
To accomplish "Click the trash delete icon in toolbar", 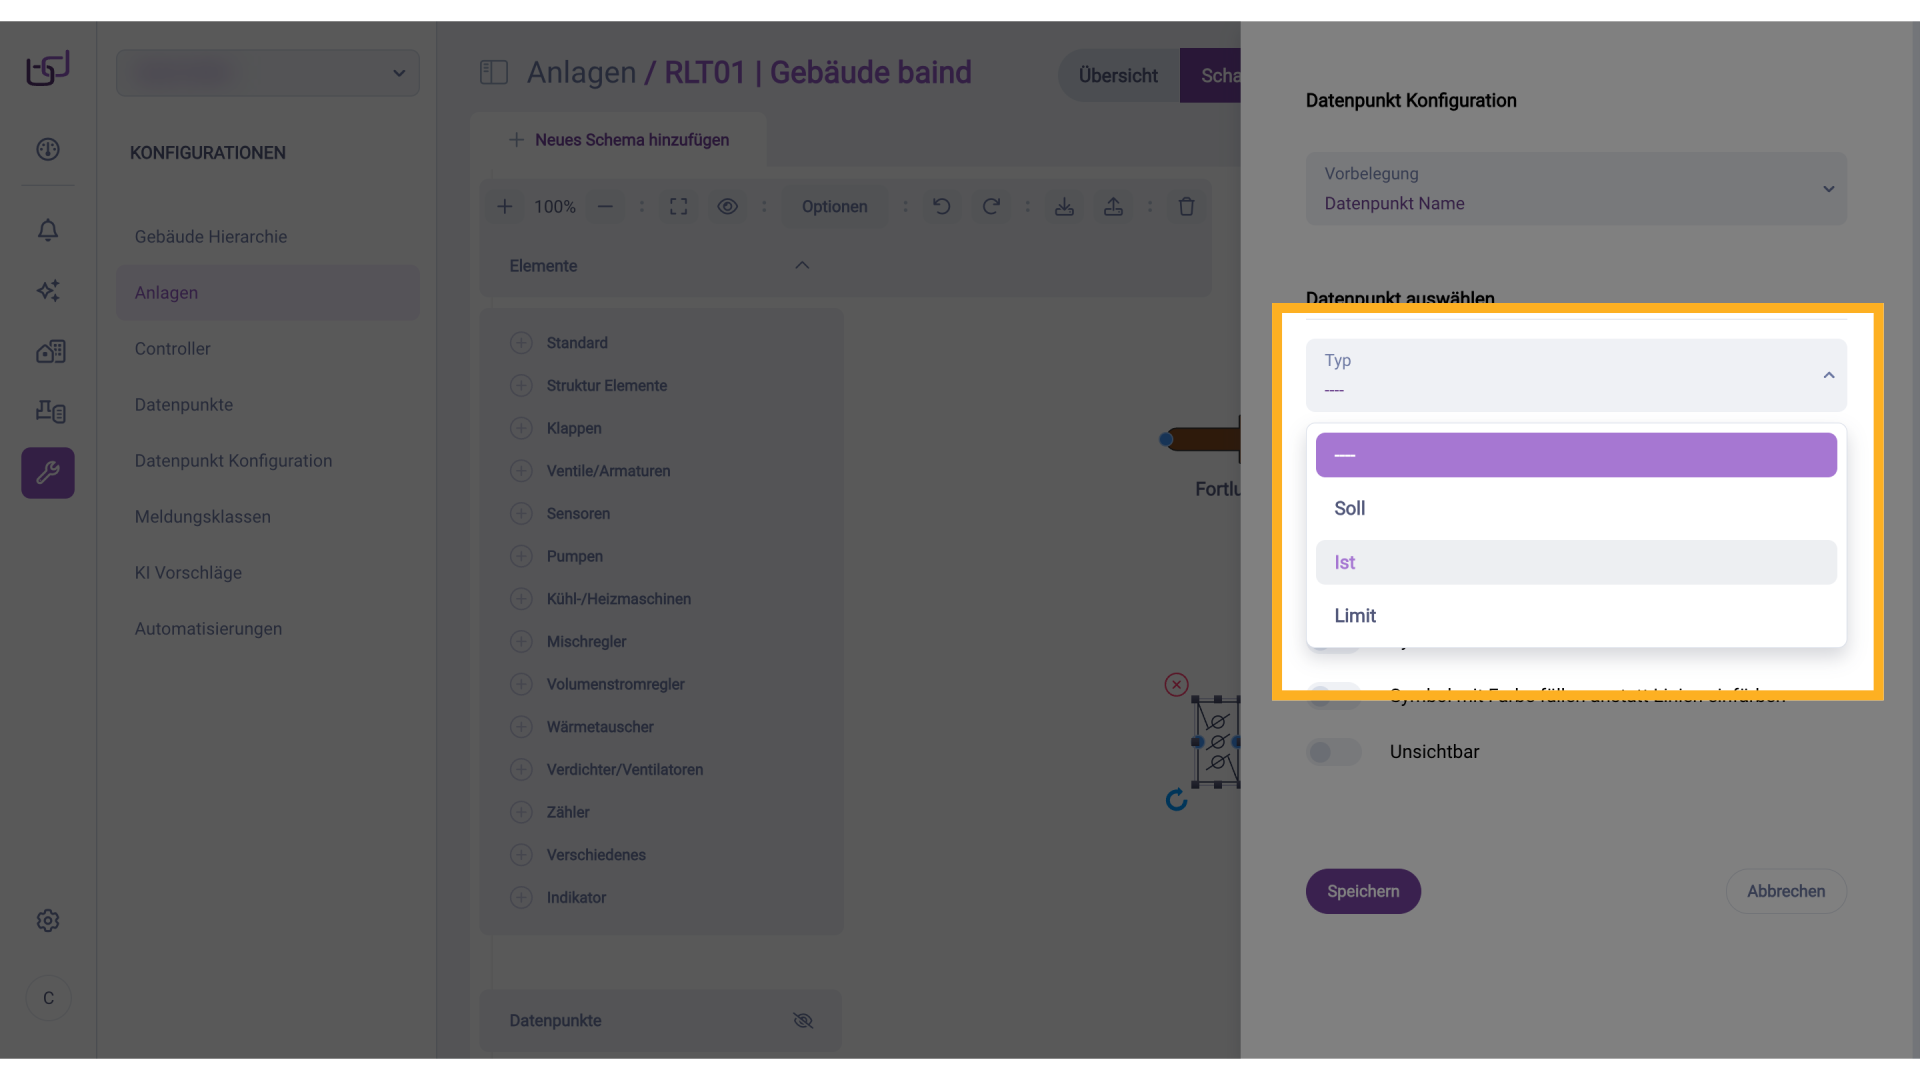I will click(1187, 206).
